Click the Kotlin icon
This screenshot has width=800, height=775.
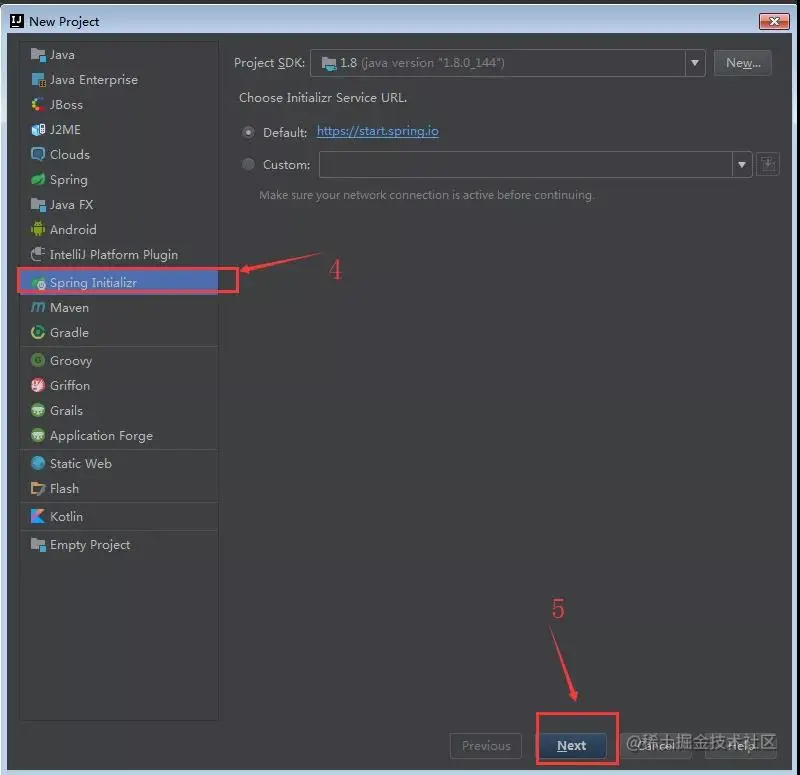click(38, 516)
